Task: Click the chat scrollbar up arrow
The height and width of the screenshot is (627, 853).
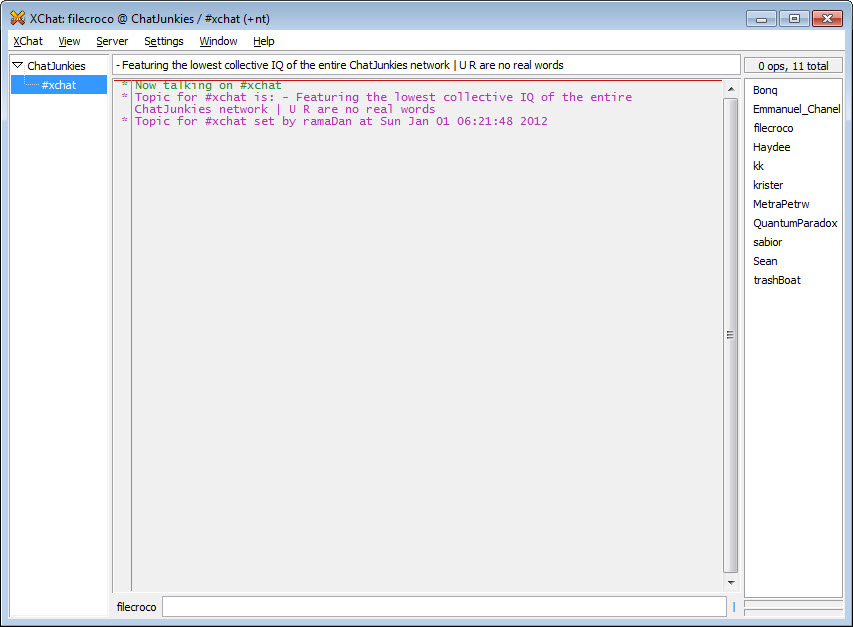Action: [x=731, y=89]
